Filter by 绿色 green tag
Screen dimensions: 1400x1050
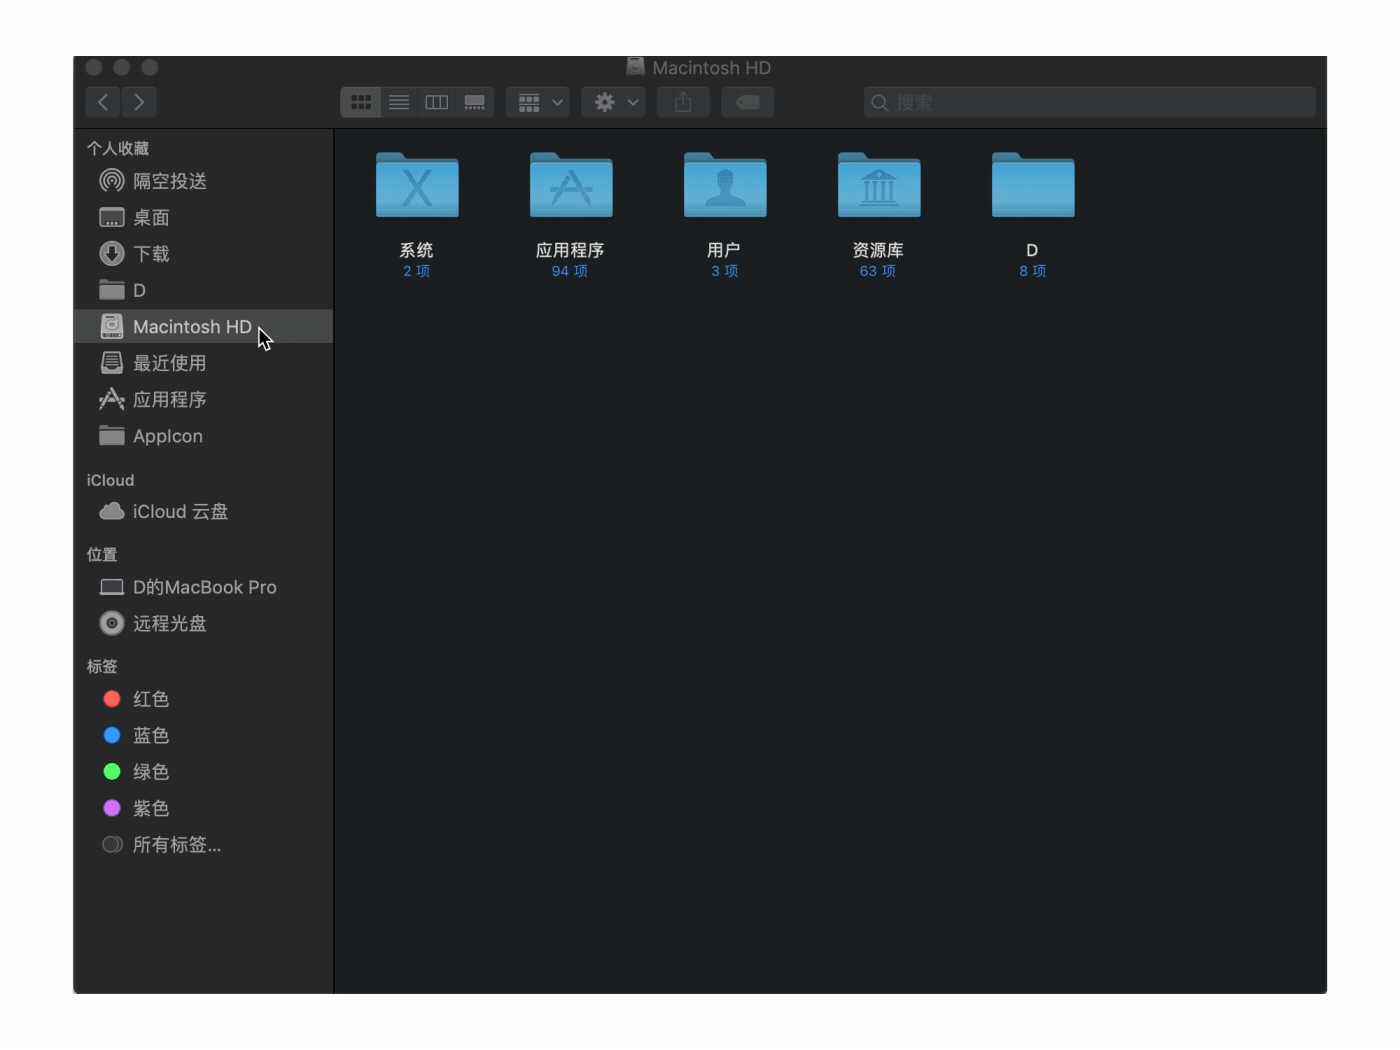pyautogui.click(x=204, y=772)
